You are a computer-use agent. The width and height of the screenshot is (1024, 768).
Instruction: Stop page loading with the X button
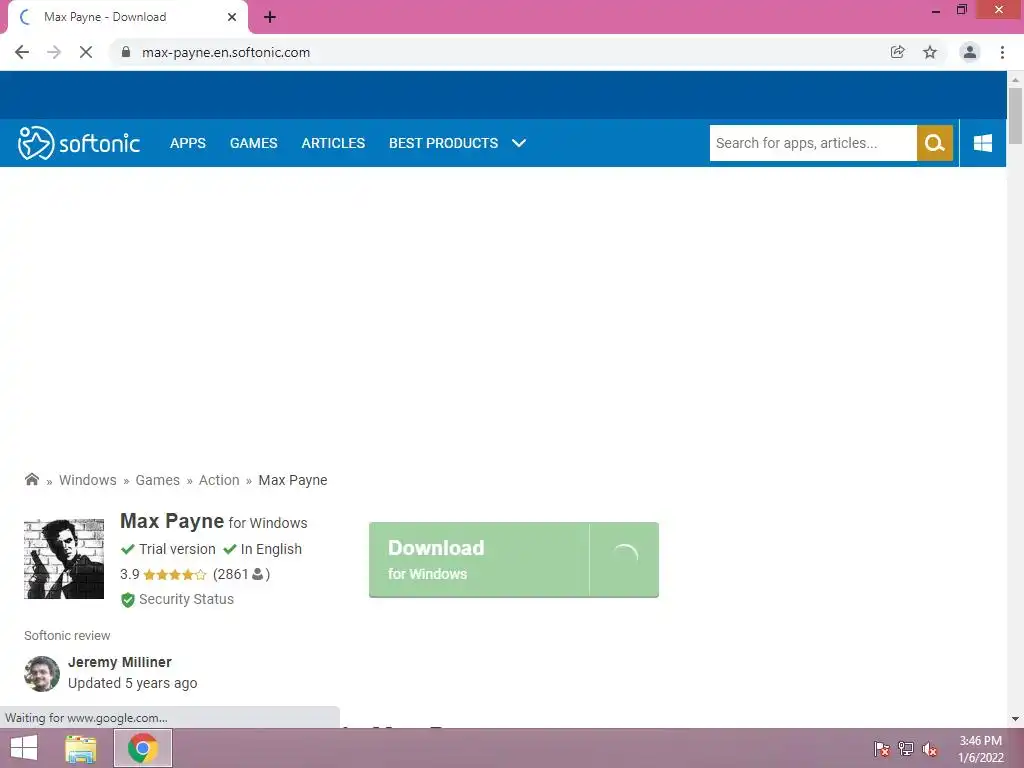[86, 52]
